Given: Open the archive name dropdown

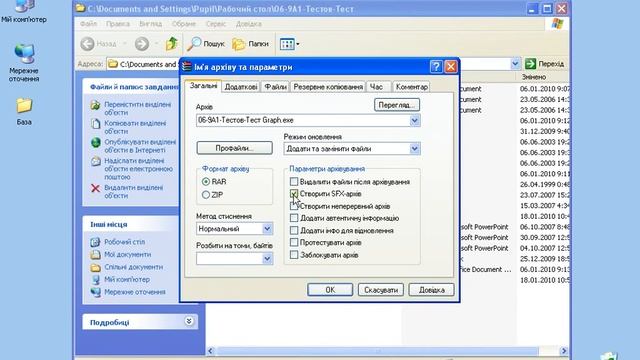Looking at the screenshot, I should coord(414,120).
